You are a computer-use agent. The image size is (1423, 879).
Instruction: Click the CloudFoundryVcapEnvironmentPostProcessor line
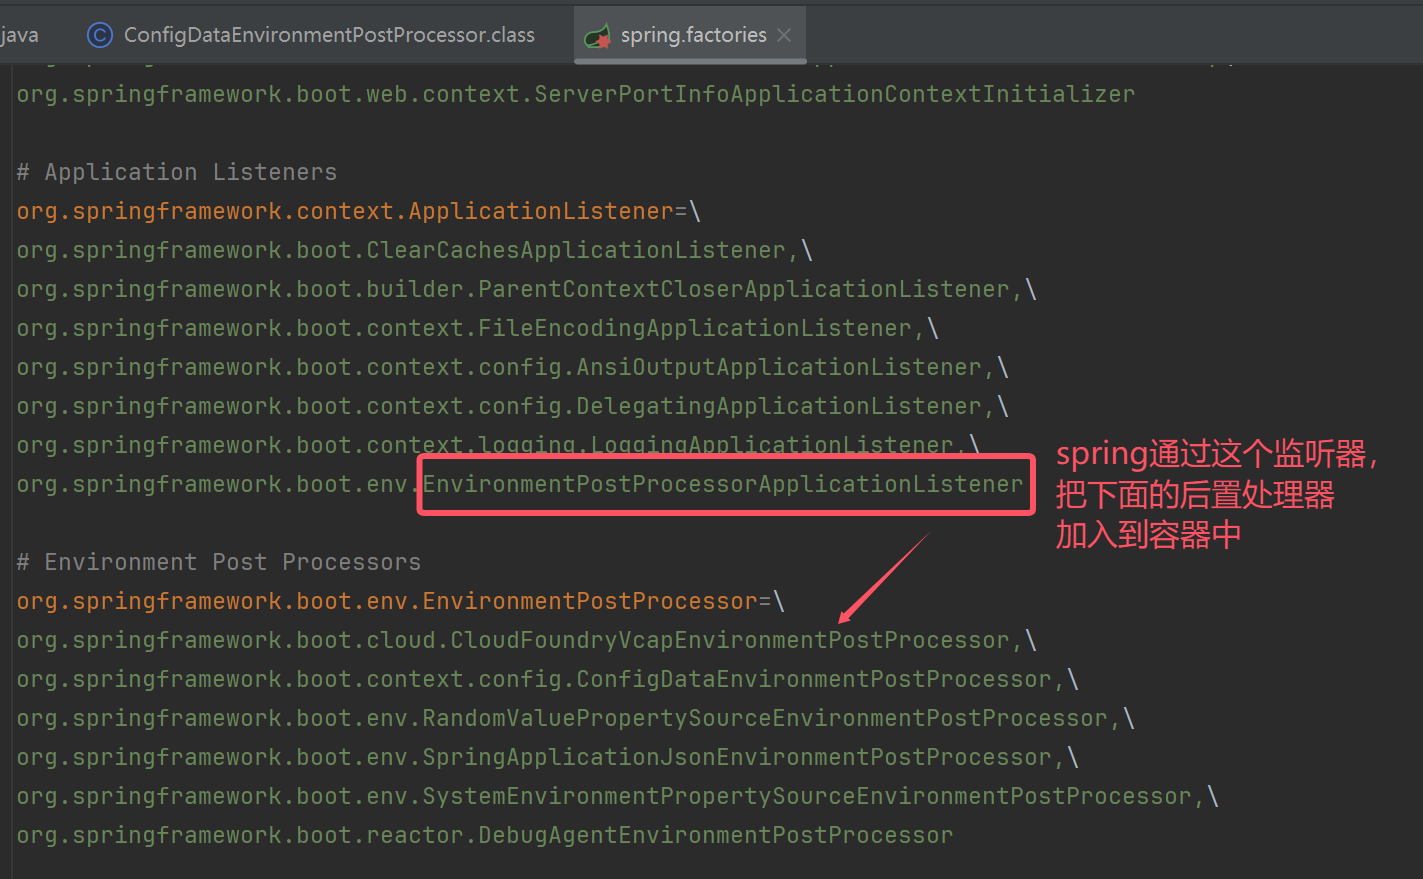pyautogui.click(x=526, y=640)
